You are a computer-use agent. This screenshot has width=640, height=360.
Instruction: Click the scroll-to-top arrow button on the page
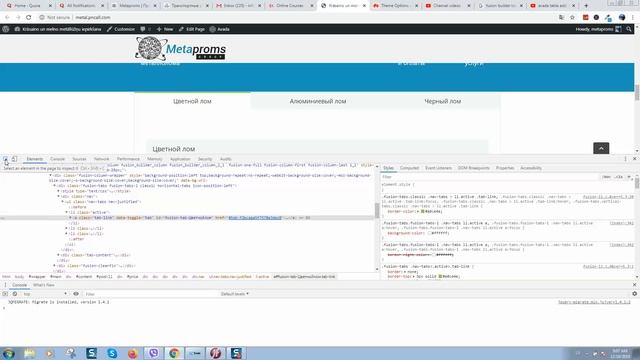point(601,148)
